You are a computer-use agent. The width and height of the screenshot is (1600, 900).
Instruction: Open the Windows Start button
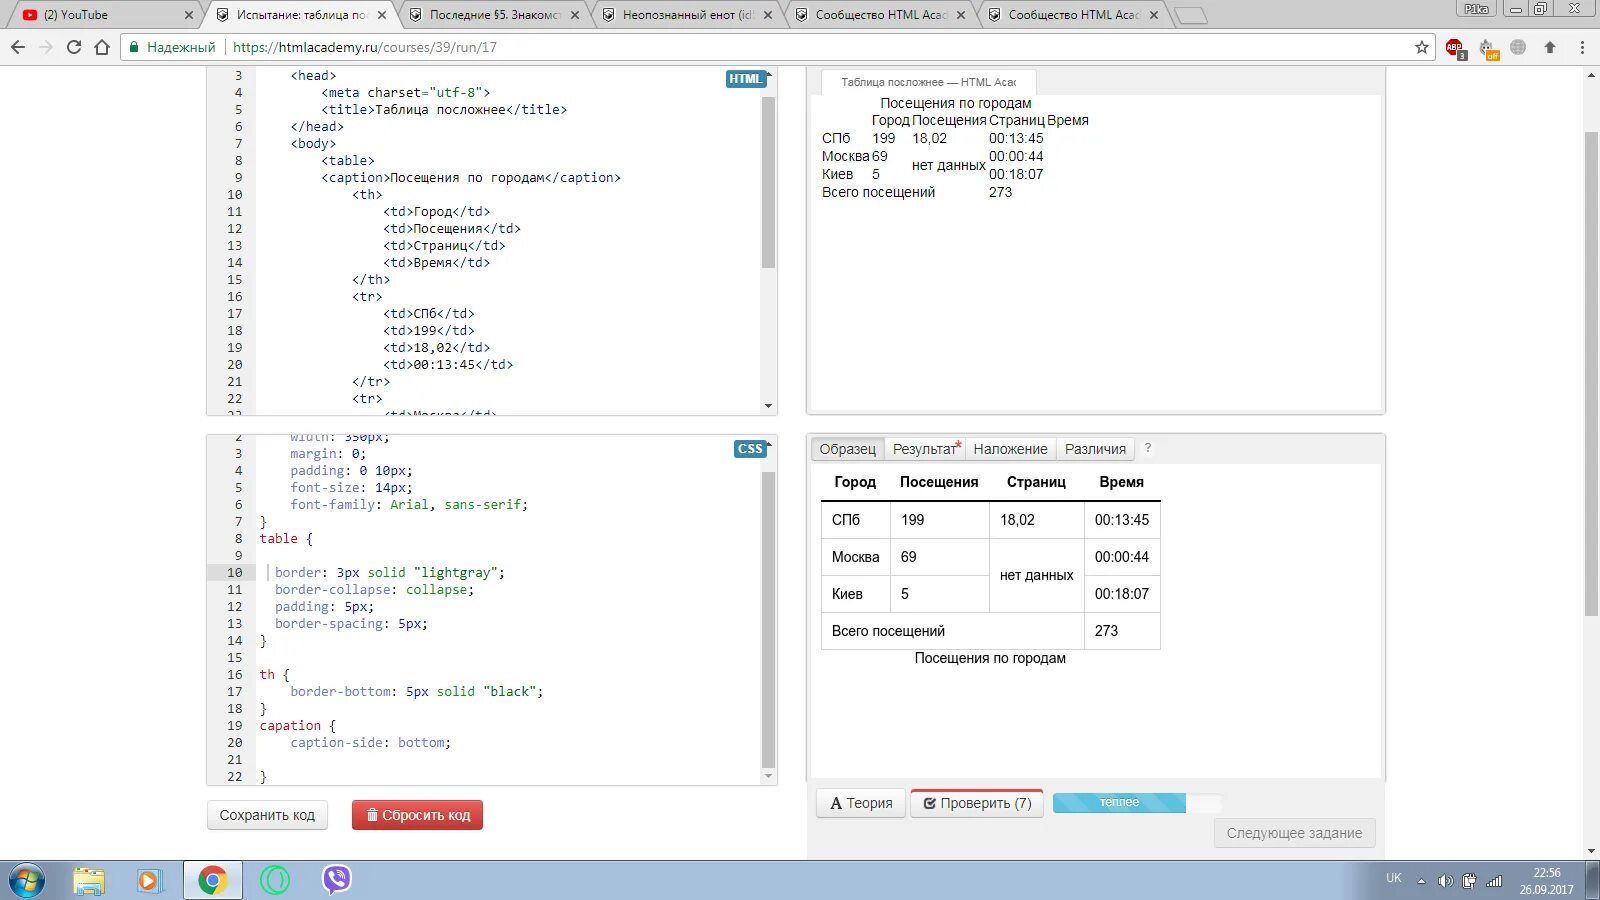(x=27, y=881)
